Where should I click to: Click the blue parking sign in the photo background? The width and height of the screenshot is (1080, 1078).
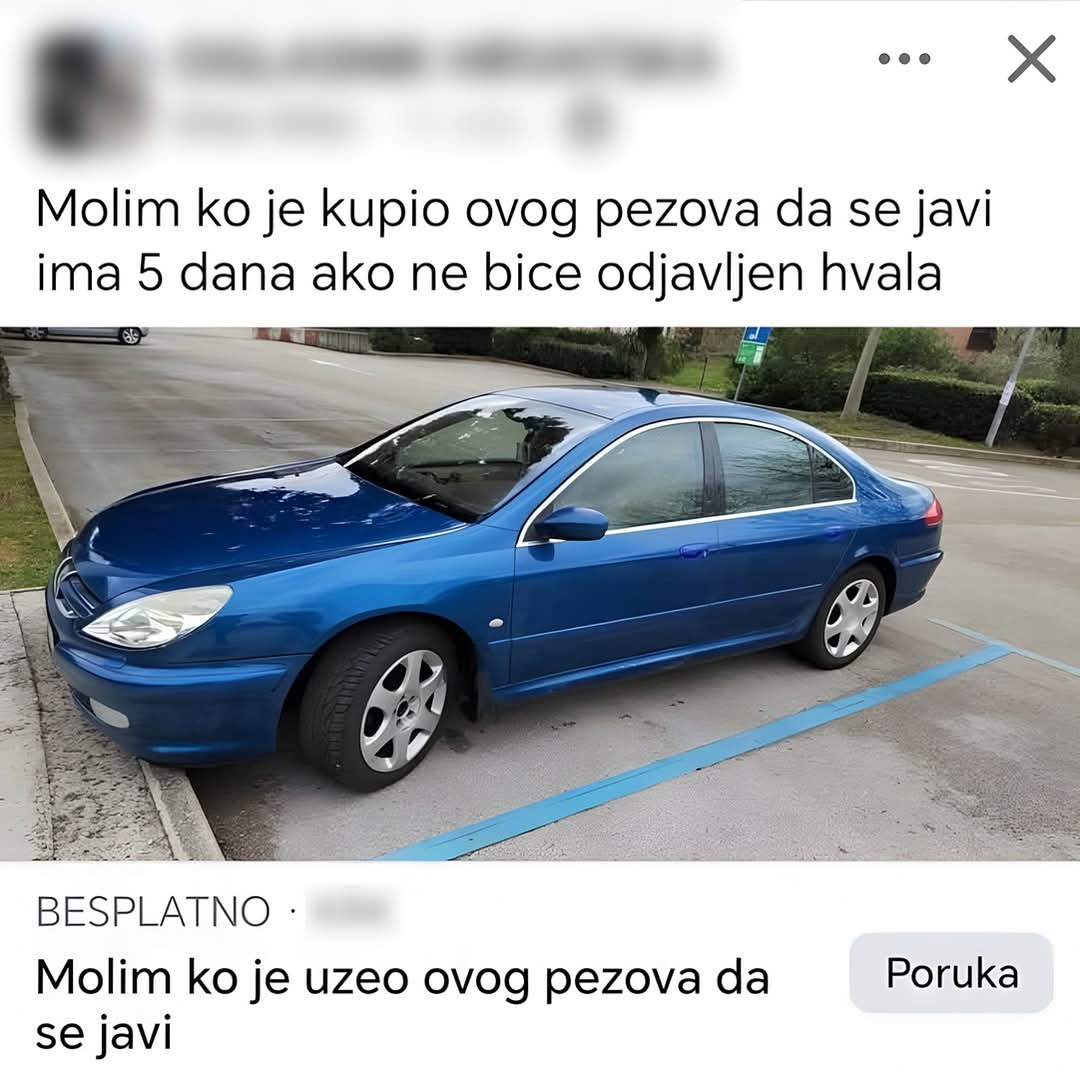click(x=753, y=346)
